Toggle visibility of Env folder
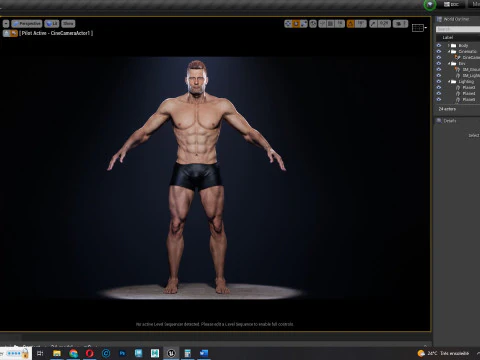 (439, 63)
